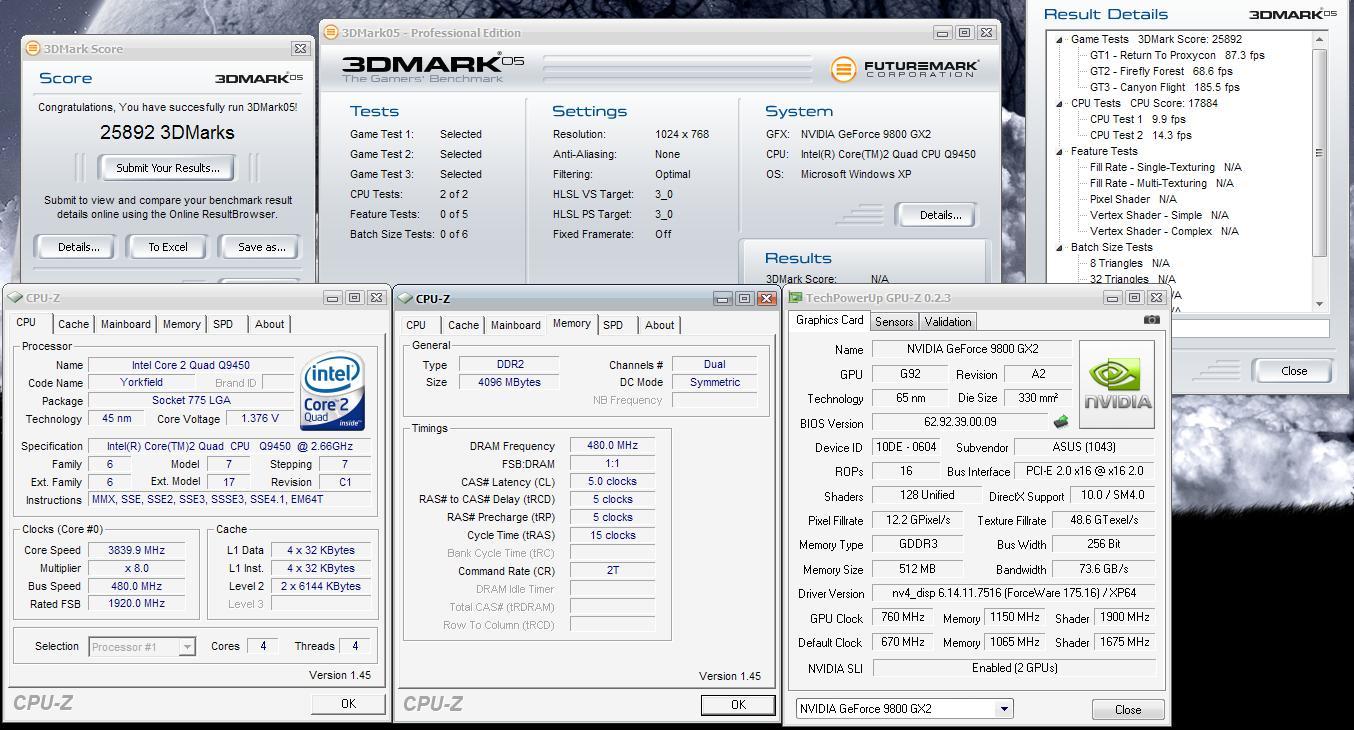This screenshot has height=730, width=1354.
Task: Collapse the Feature Tests tree node
Action: pyautogui.click(x=1060, y=151)
